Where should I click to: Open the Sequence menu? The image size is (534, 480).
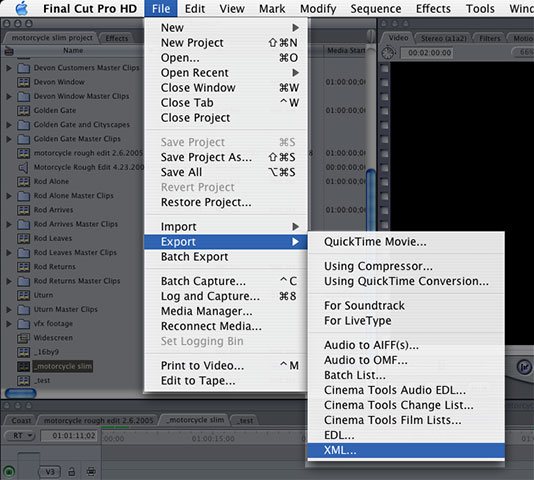pos(376,9)
